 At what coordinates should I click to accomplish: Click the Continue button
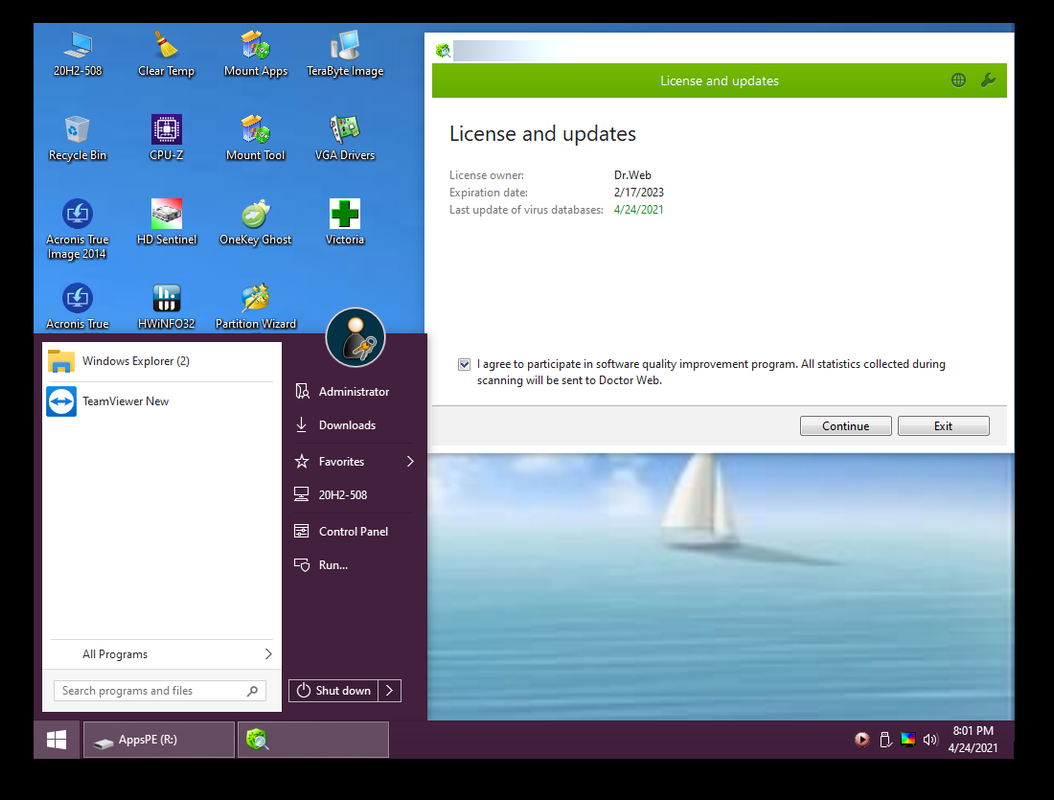tap(846, 426)
